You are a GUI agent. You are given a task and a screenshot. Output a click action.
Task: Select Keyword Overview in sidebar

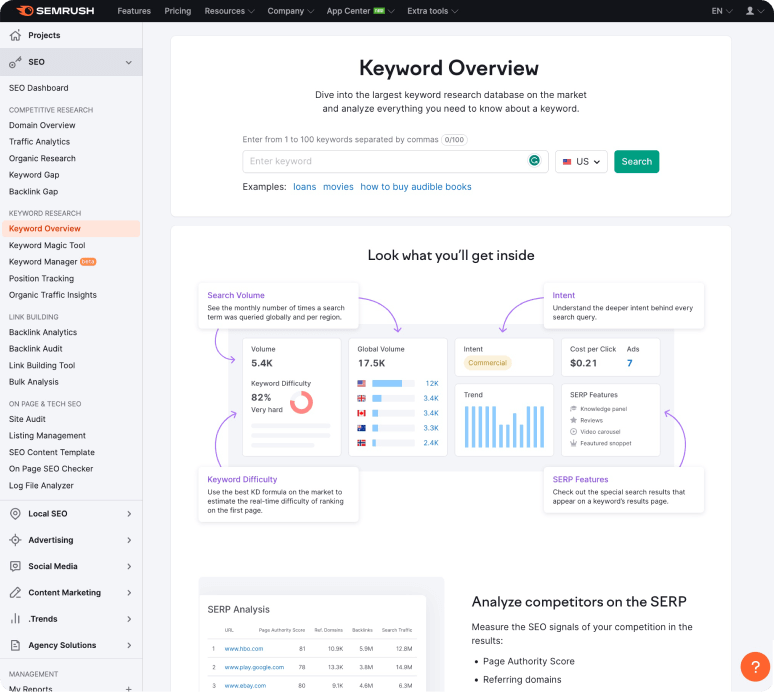(71, 229)
